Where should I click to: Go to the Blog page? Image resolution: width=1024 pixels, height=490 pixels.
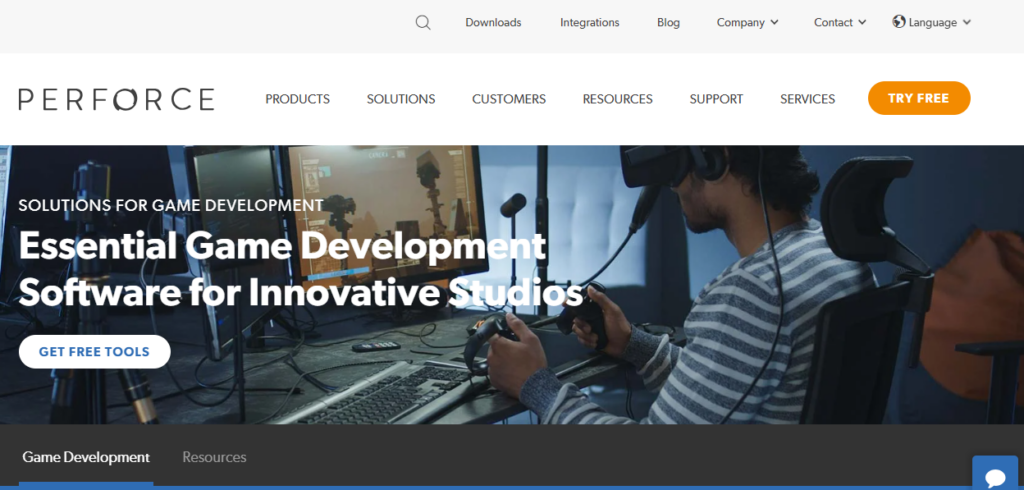tap(668, 23)
